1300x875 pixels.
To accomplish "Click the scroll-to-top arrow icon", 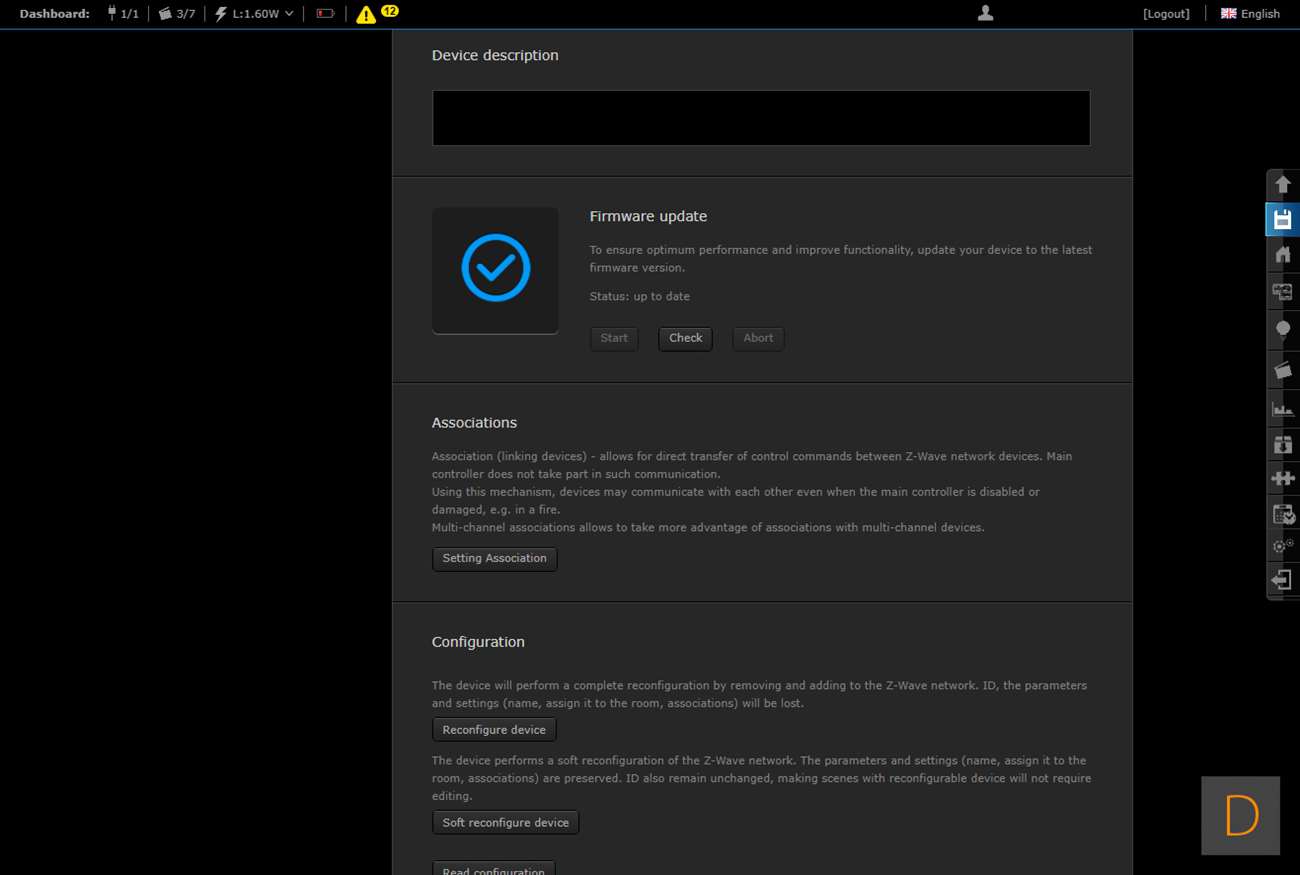I will (1282, 185).
